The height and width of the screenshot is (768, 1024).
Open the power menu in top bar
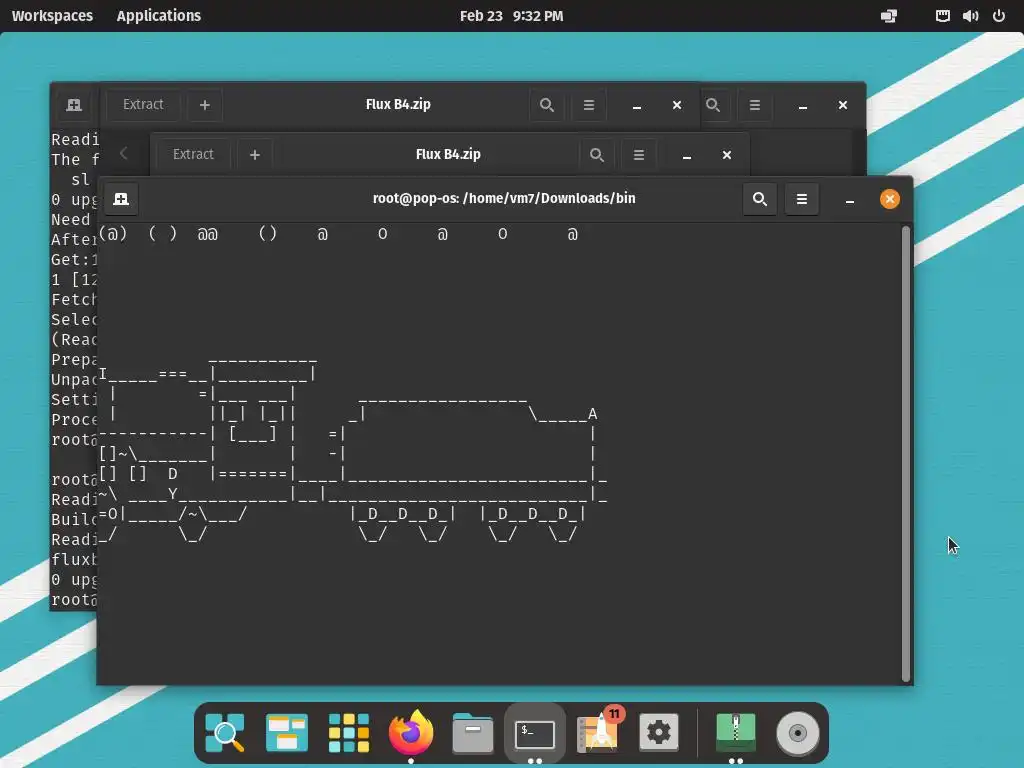click(x=999, y=16)
